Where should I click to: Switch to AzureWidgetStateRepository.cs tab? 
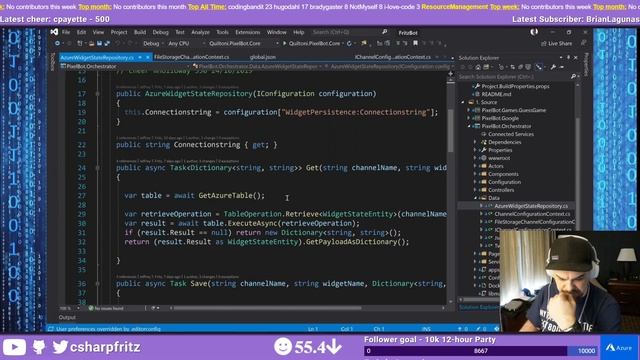tap(97, 58)
